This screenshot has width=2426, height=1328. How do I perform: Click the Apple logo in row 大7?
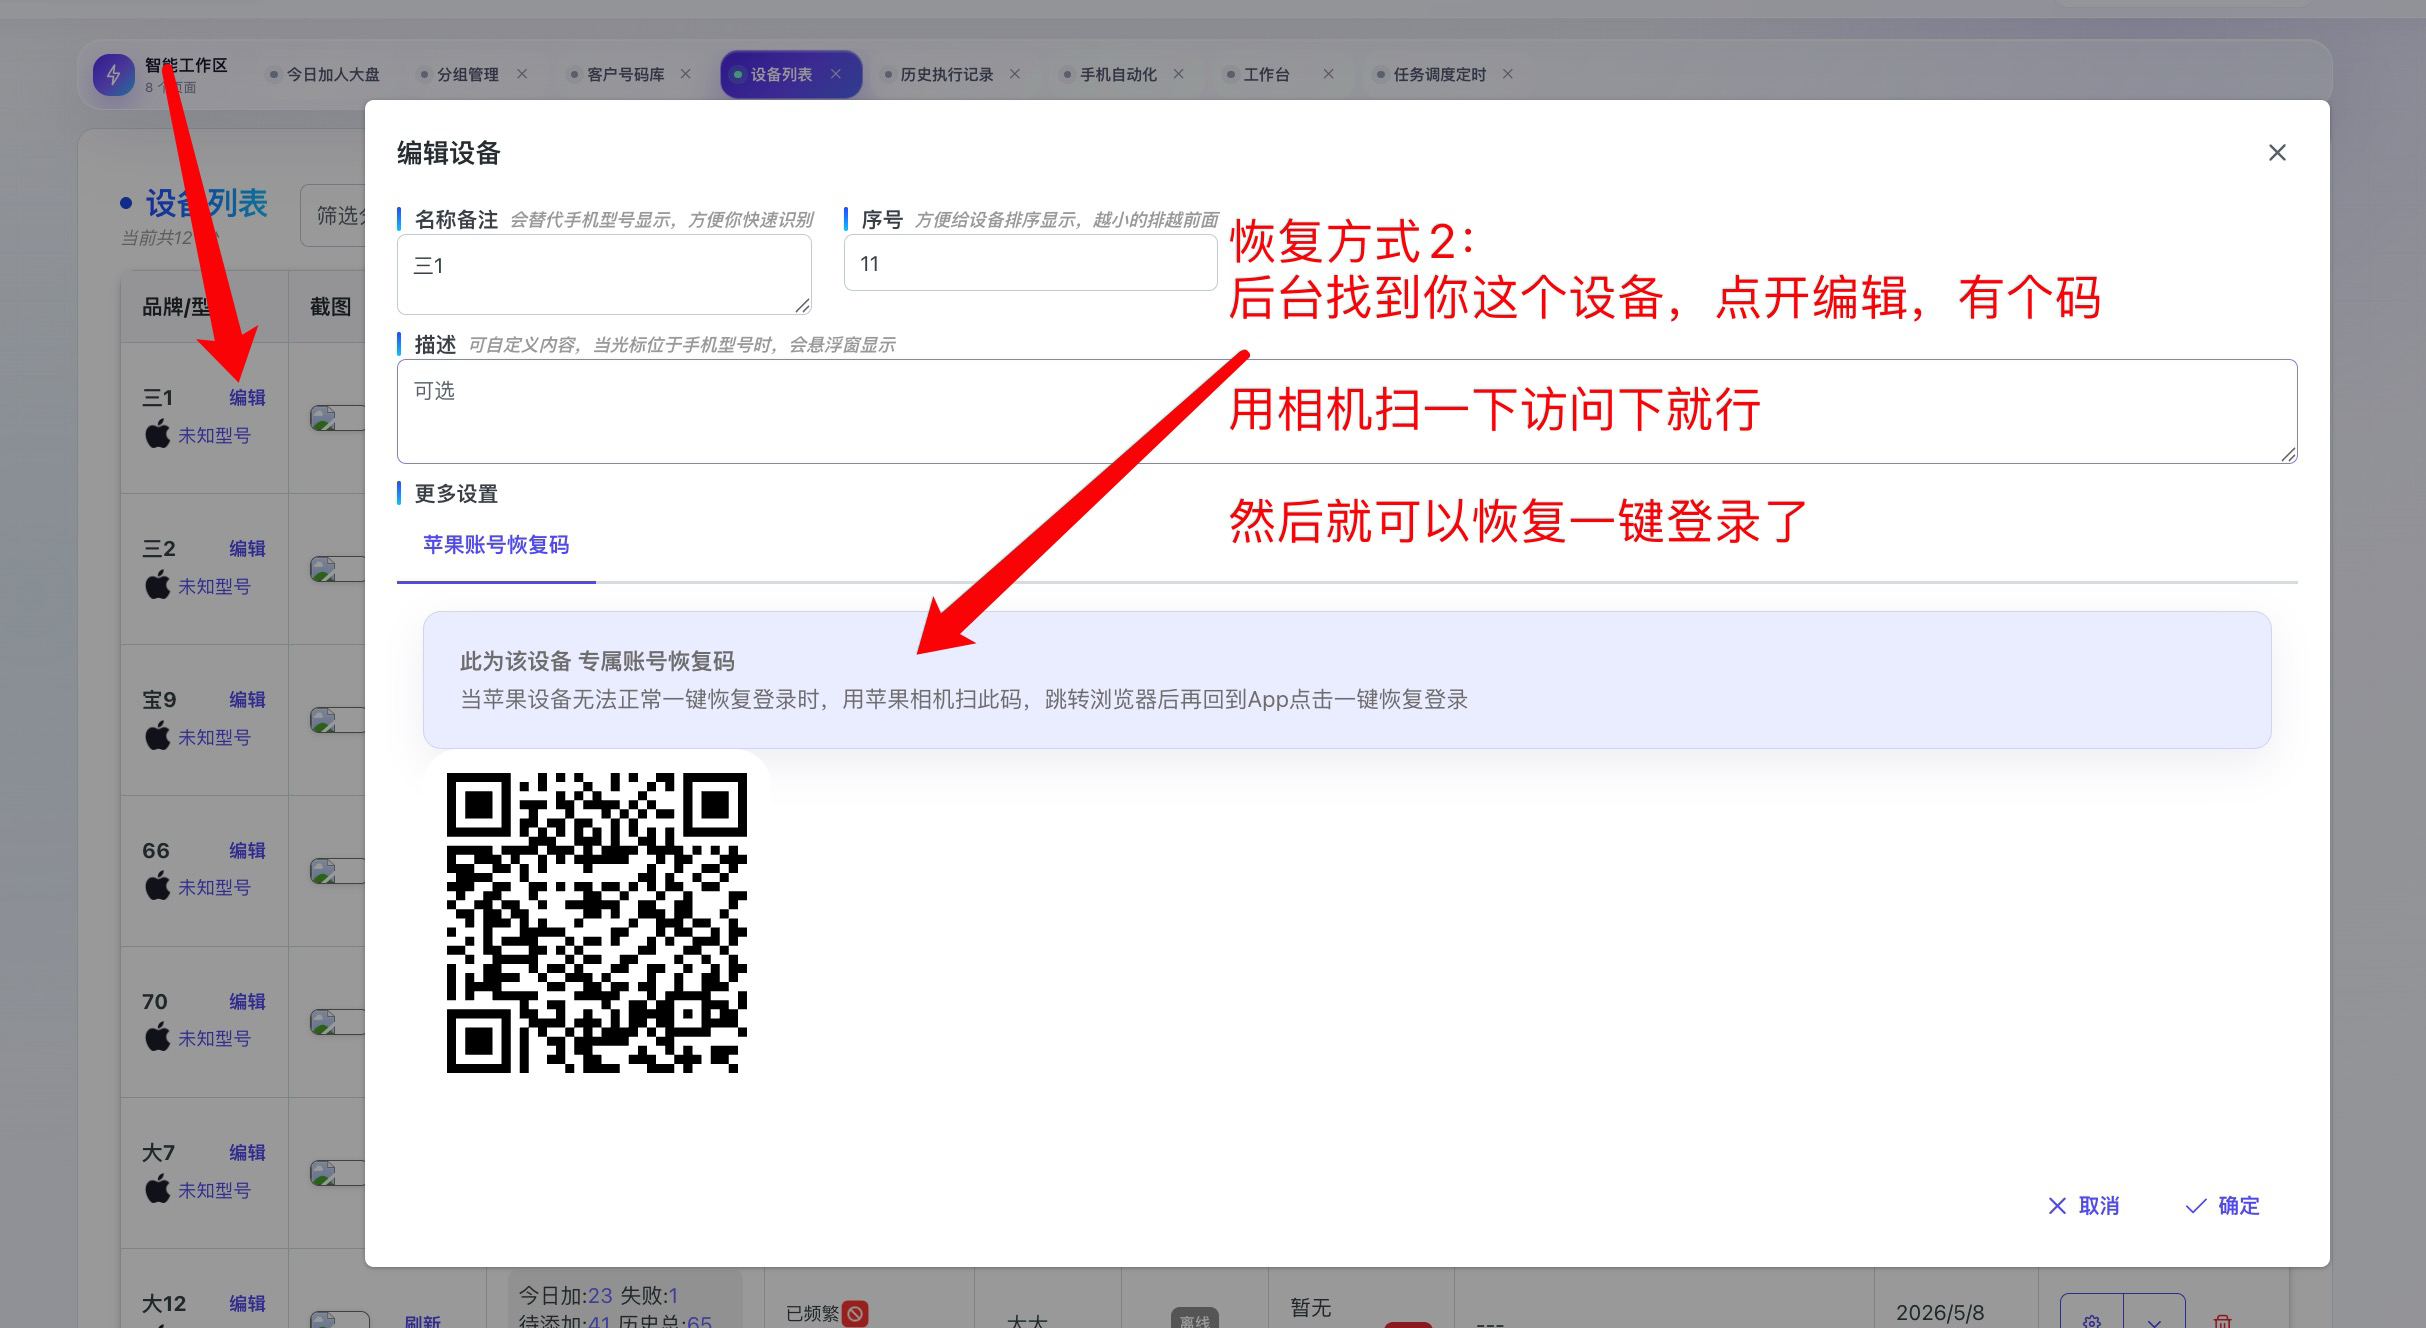pos(157,1189)
